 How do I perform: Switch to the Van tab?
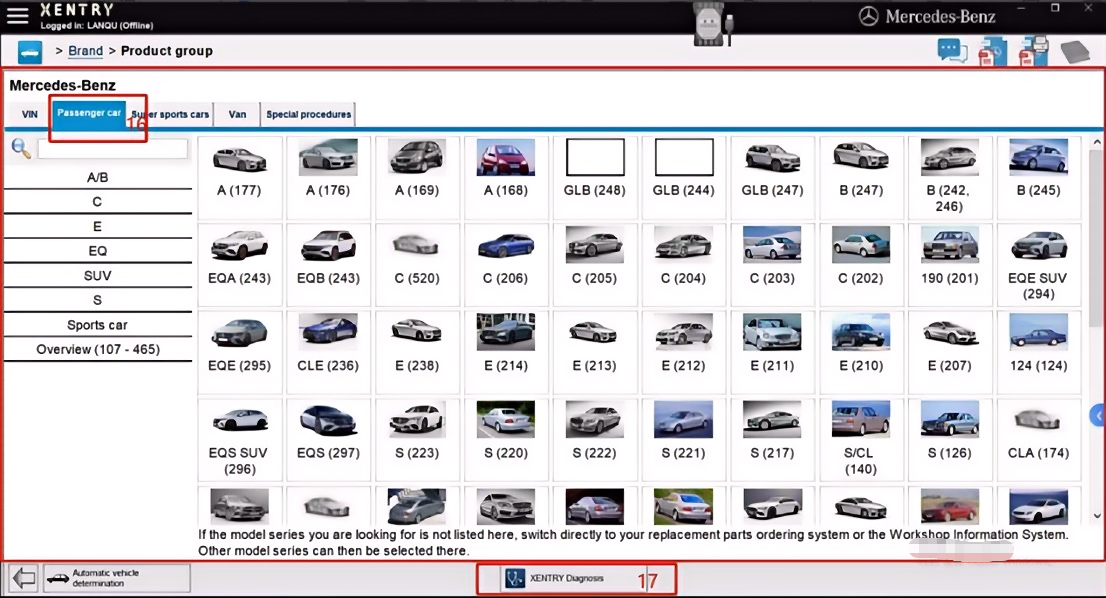pos(237,115)
